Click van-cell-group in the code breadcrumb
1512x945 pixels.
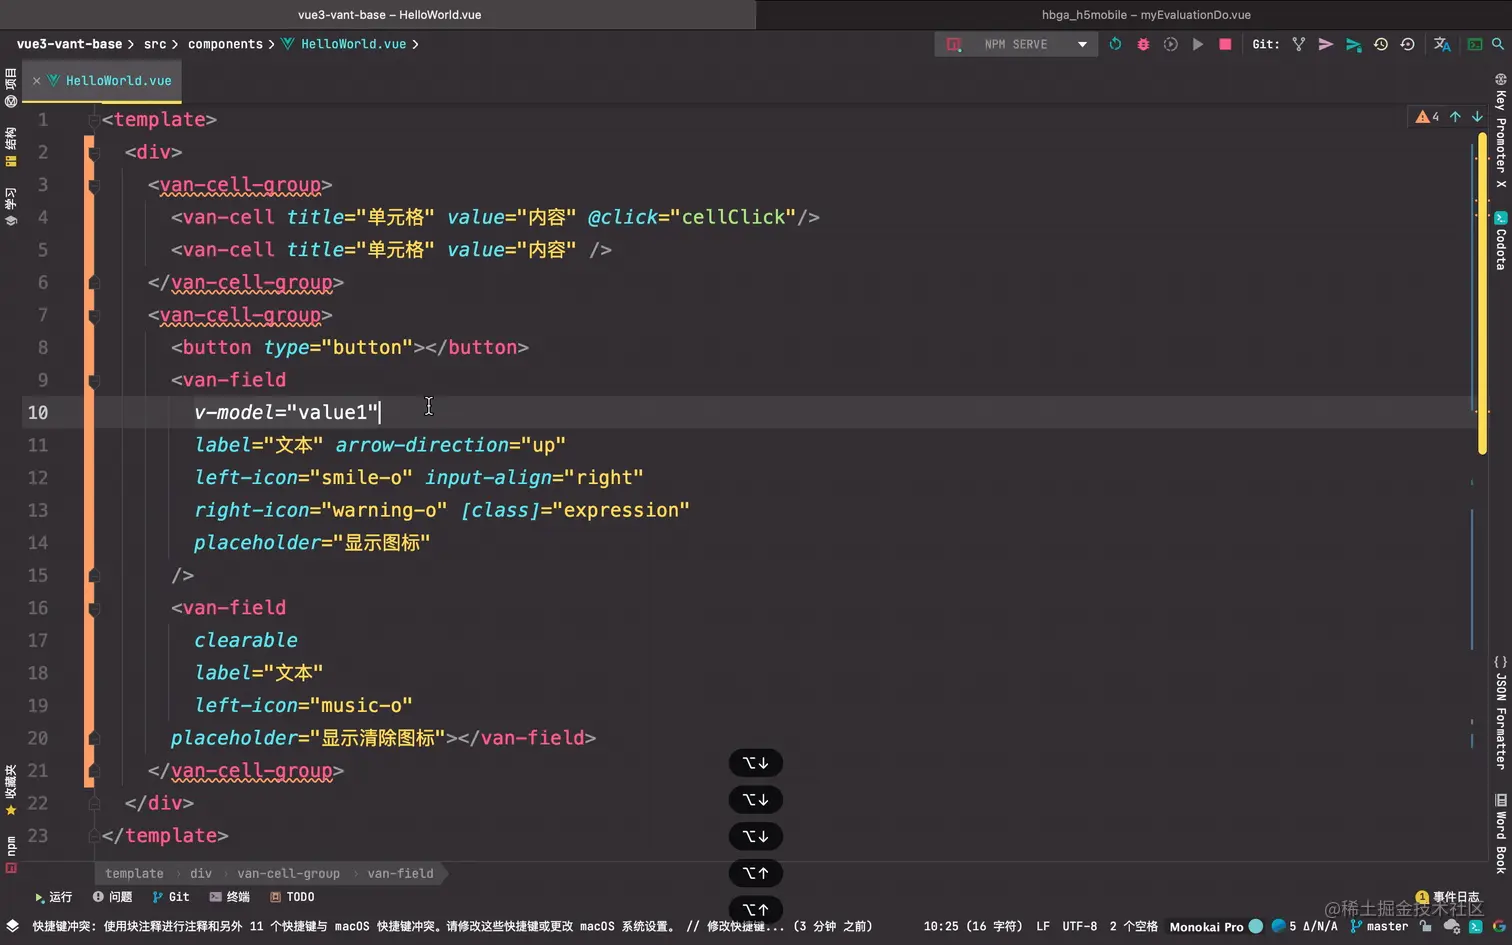tap(288, 873)
